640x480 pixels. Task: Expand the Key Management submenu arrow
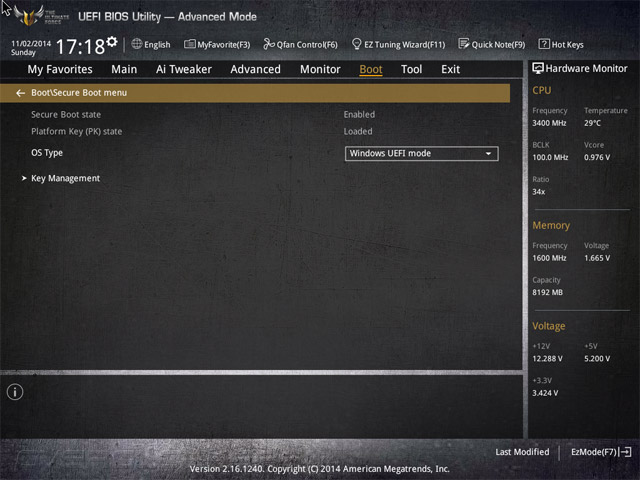[x=24, y=178]
